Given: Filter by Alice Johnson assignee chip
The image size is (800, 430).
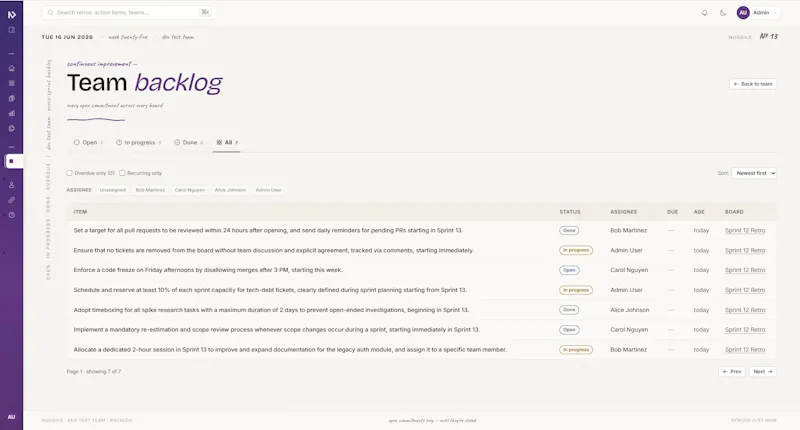Looking at the screenshot, I should coord(230,190).
